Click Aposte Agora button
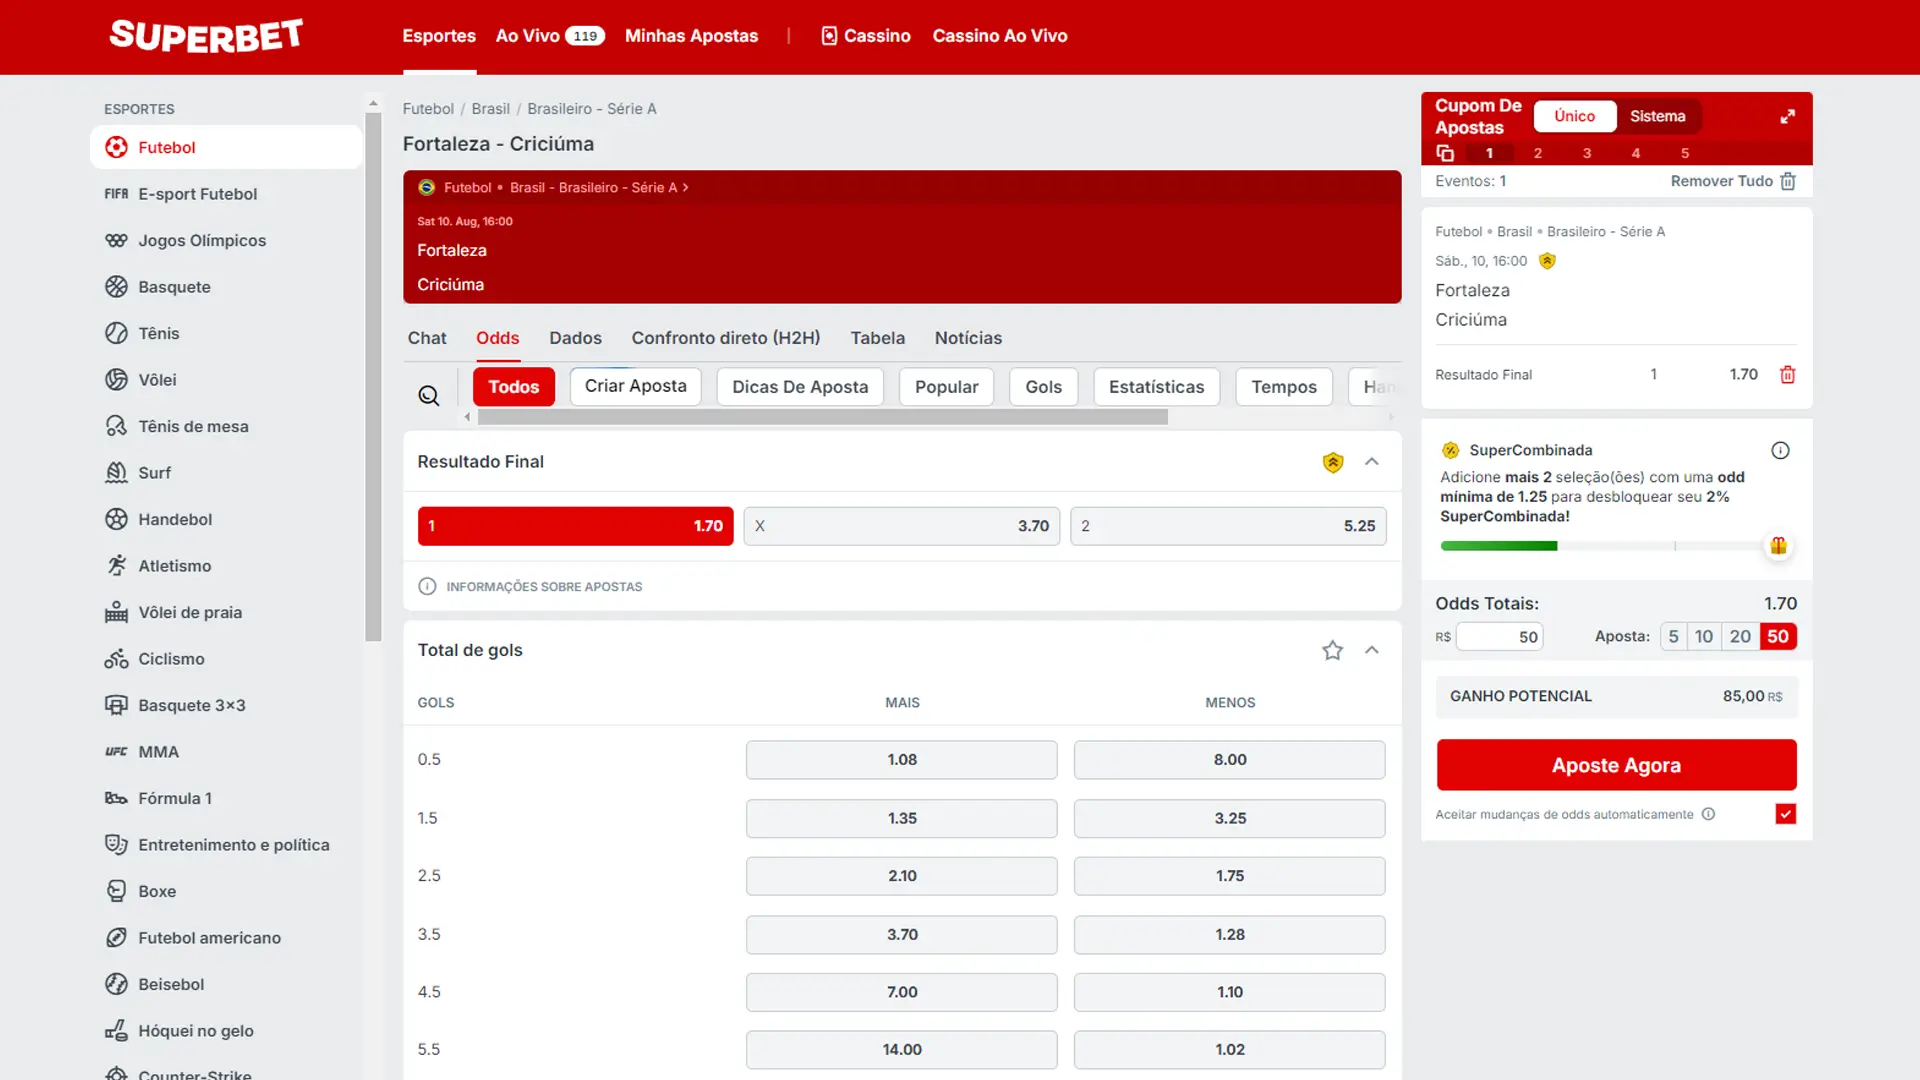The width and height of the screenshot is (1920, 1080). (x=1616, y=765)
